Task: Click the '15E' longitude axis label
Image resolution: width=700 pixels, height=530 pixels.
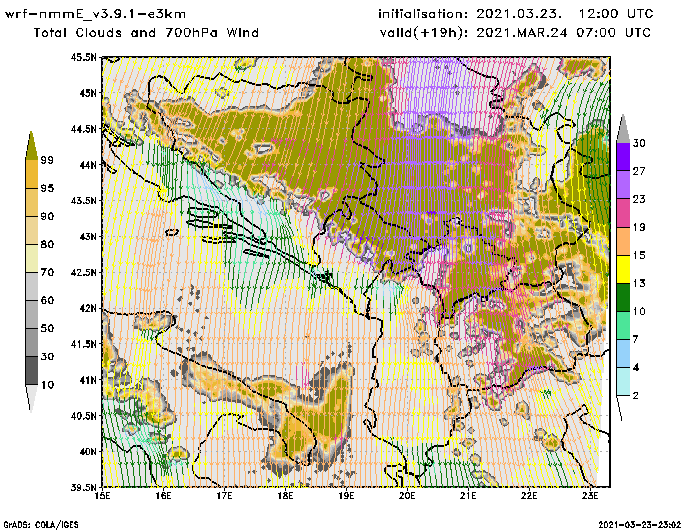Action: [x=103, y=496]
